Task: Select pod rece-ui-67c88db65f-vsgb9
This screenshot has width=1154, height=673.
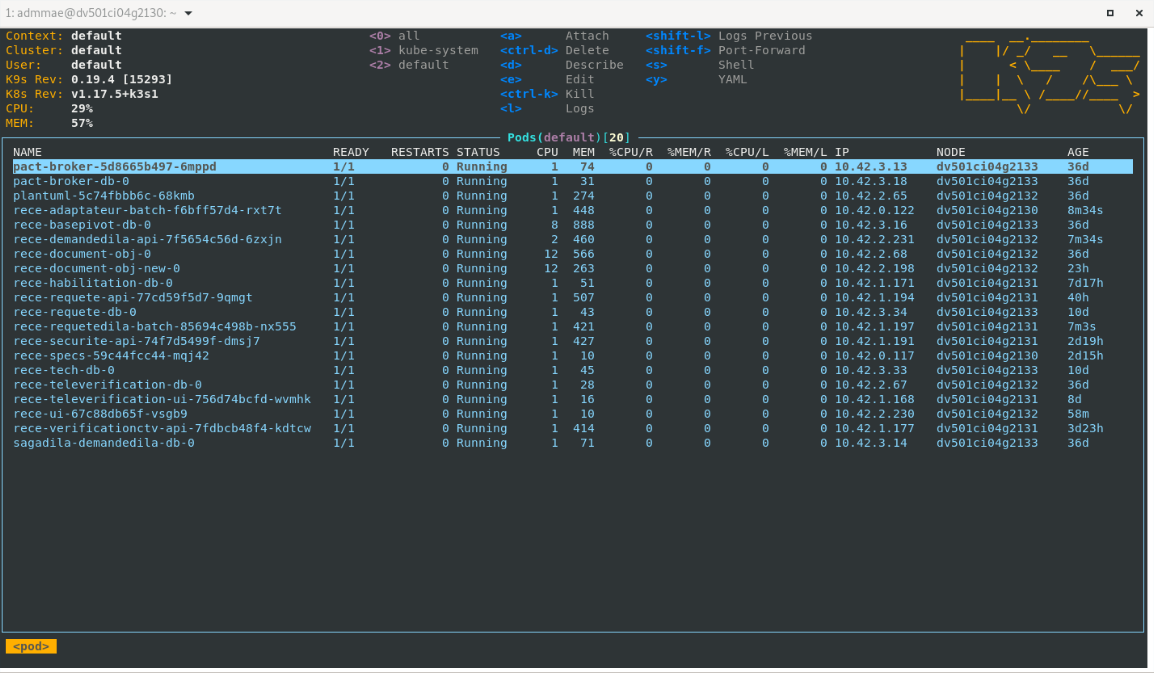Action: pyautogui.click(x=573, y=414)
